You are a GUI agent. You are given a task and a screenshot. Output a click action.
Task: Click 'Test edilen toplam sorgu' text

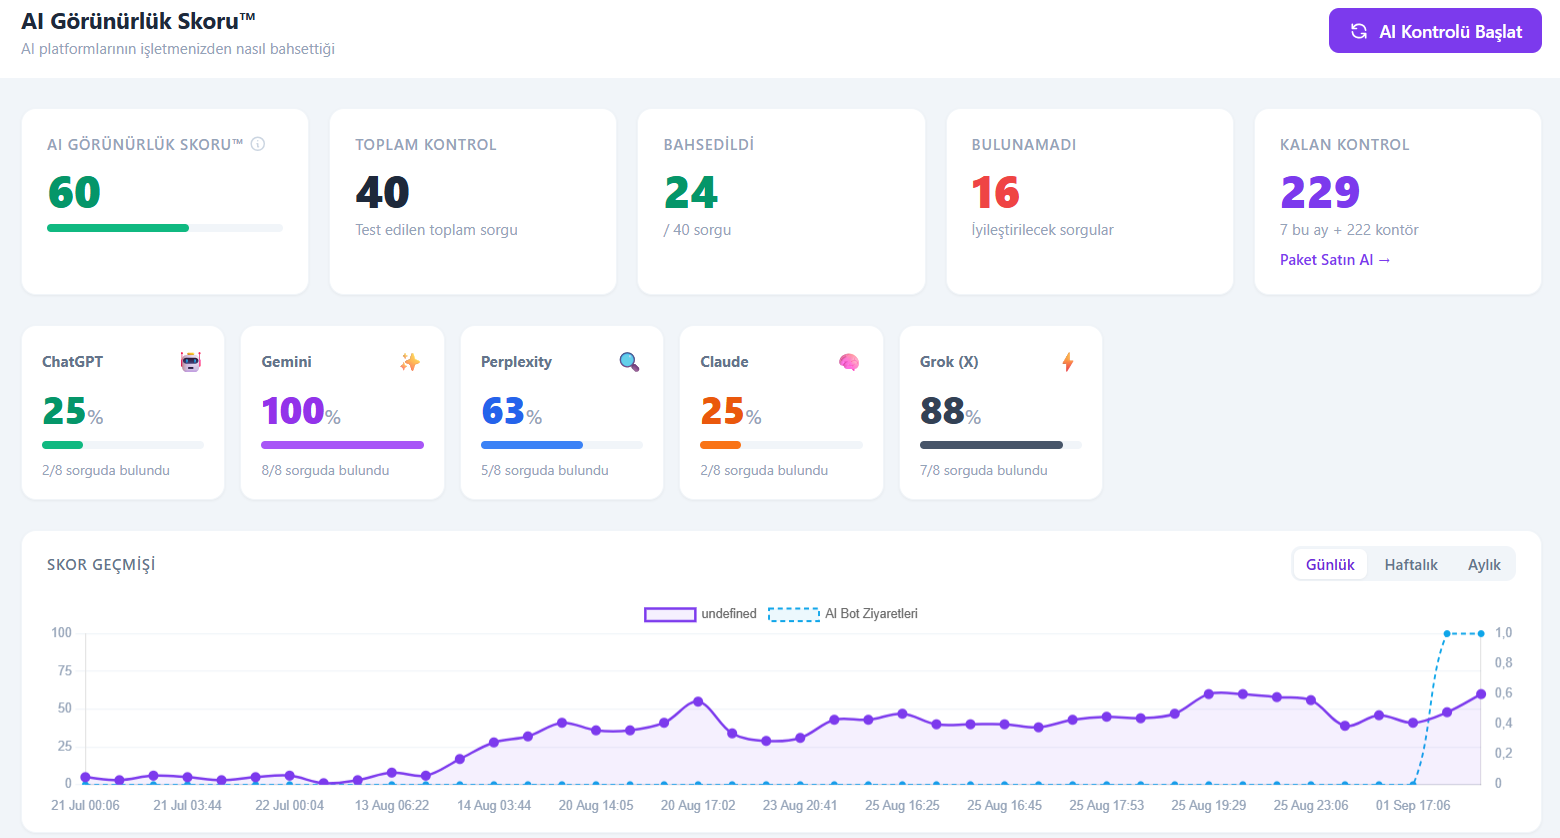(x=436, y=230)
